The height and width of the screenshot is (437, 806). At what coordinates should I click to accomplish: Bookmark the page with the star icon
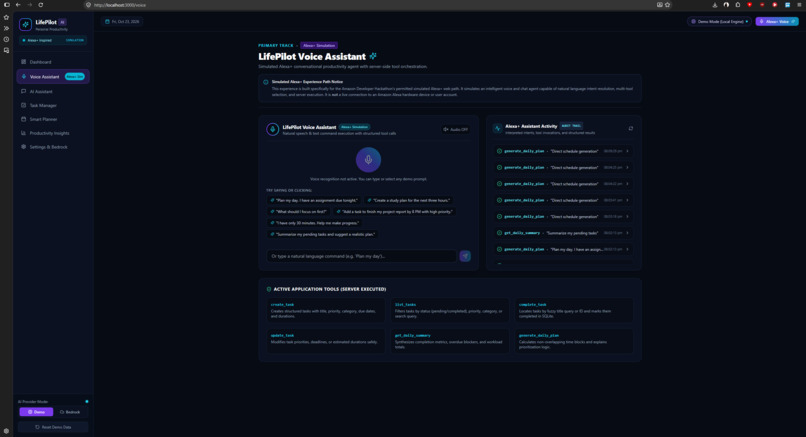[667, 5]
